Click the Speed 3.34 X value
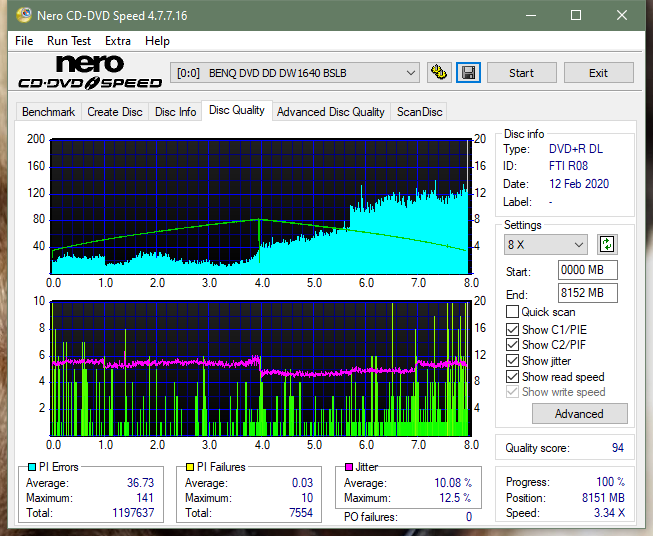This screenshot has width=653, height=536. coord(609,513)
